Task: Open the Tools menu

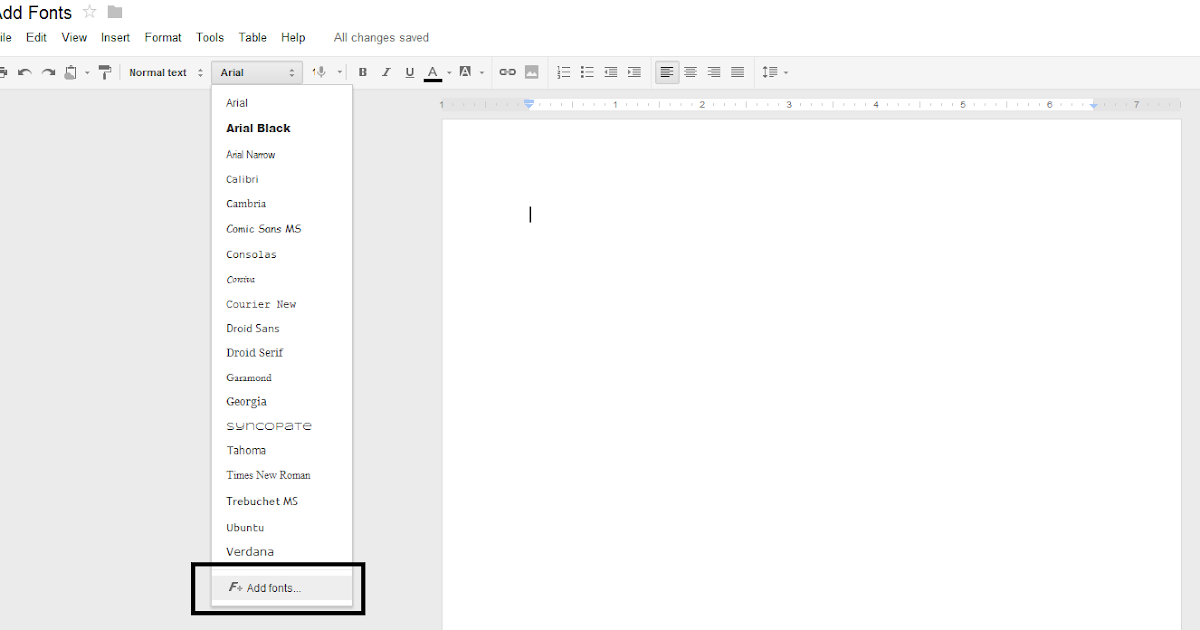Action: coord(210,37)
